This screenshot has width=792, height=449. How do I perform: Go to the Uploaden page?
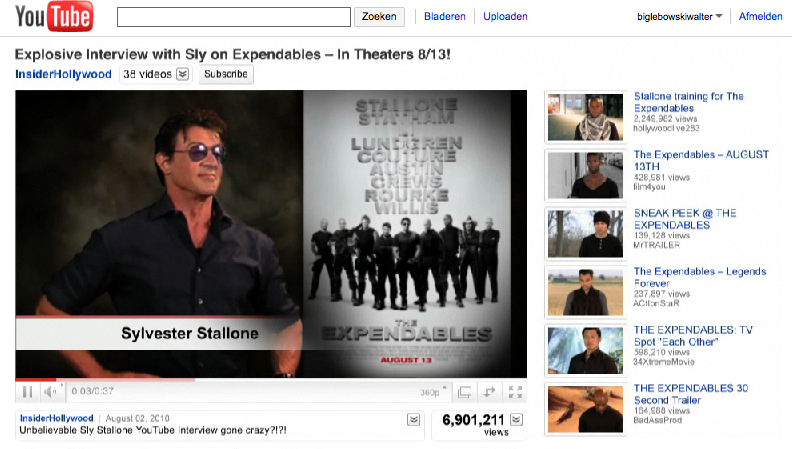point(505,17)
